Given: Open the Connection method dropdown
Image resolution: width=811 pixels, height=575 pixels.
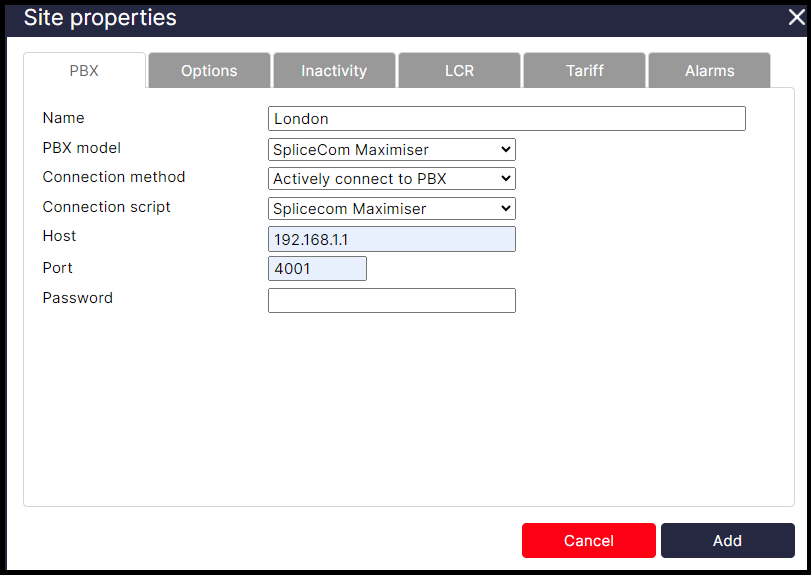Looking at the screenshot, I should 391,179.
